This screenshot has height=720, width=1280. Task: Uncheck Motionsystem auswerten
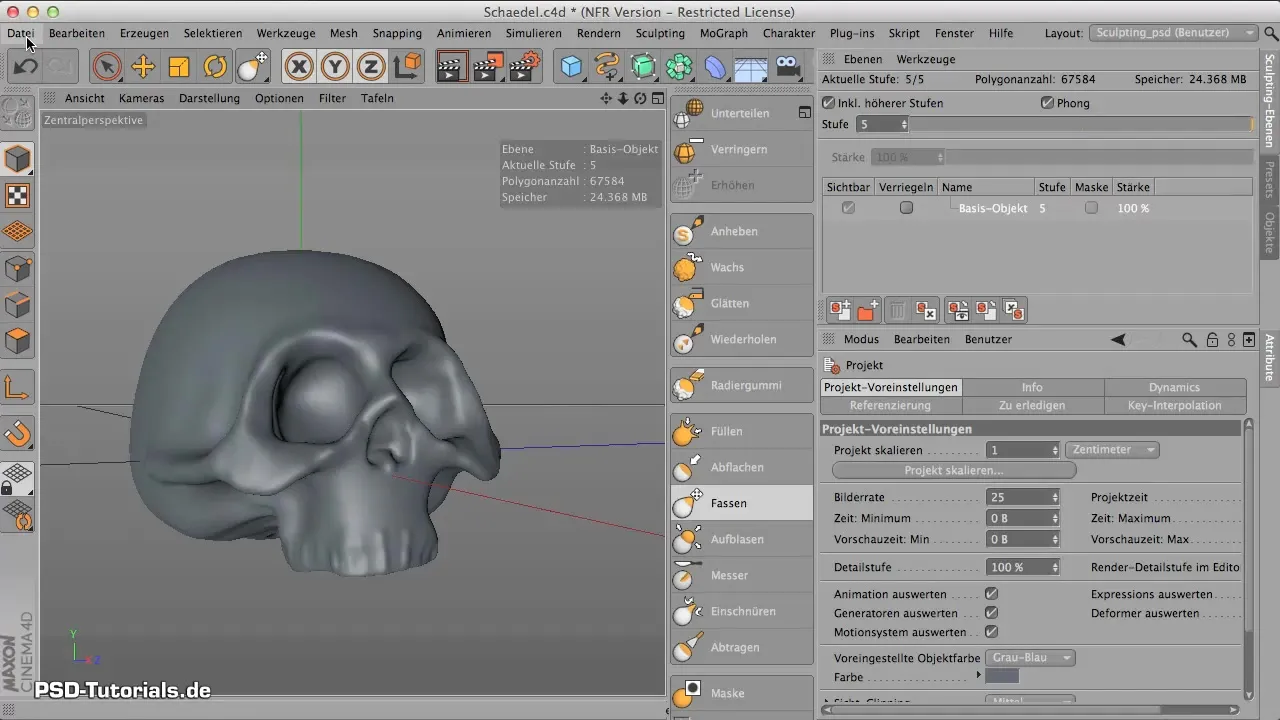point(992,632)
